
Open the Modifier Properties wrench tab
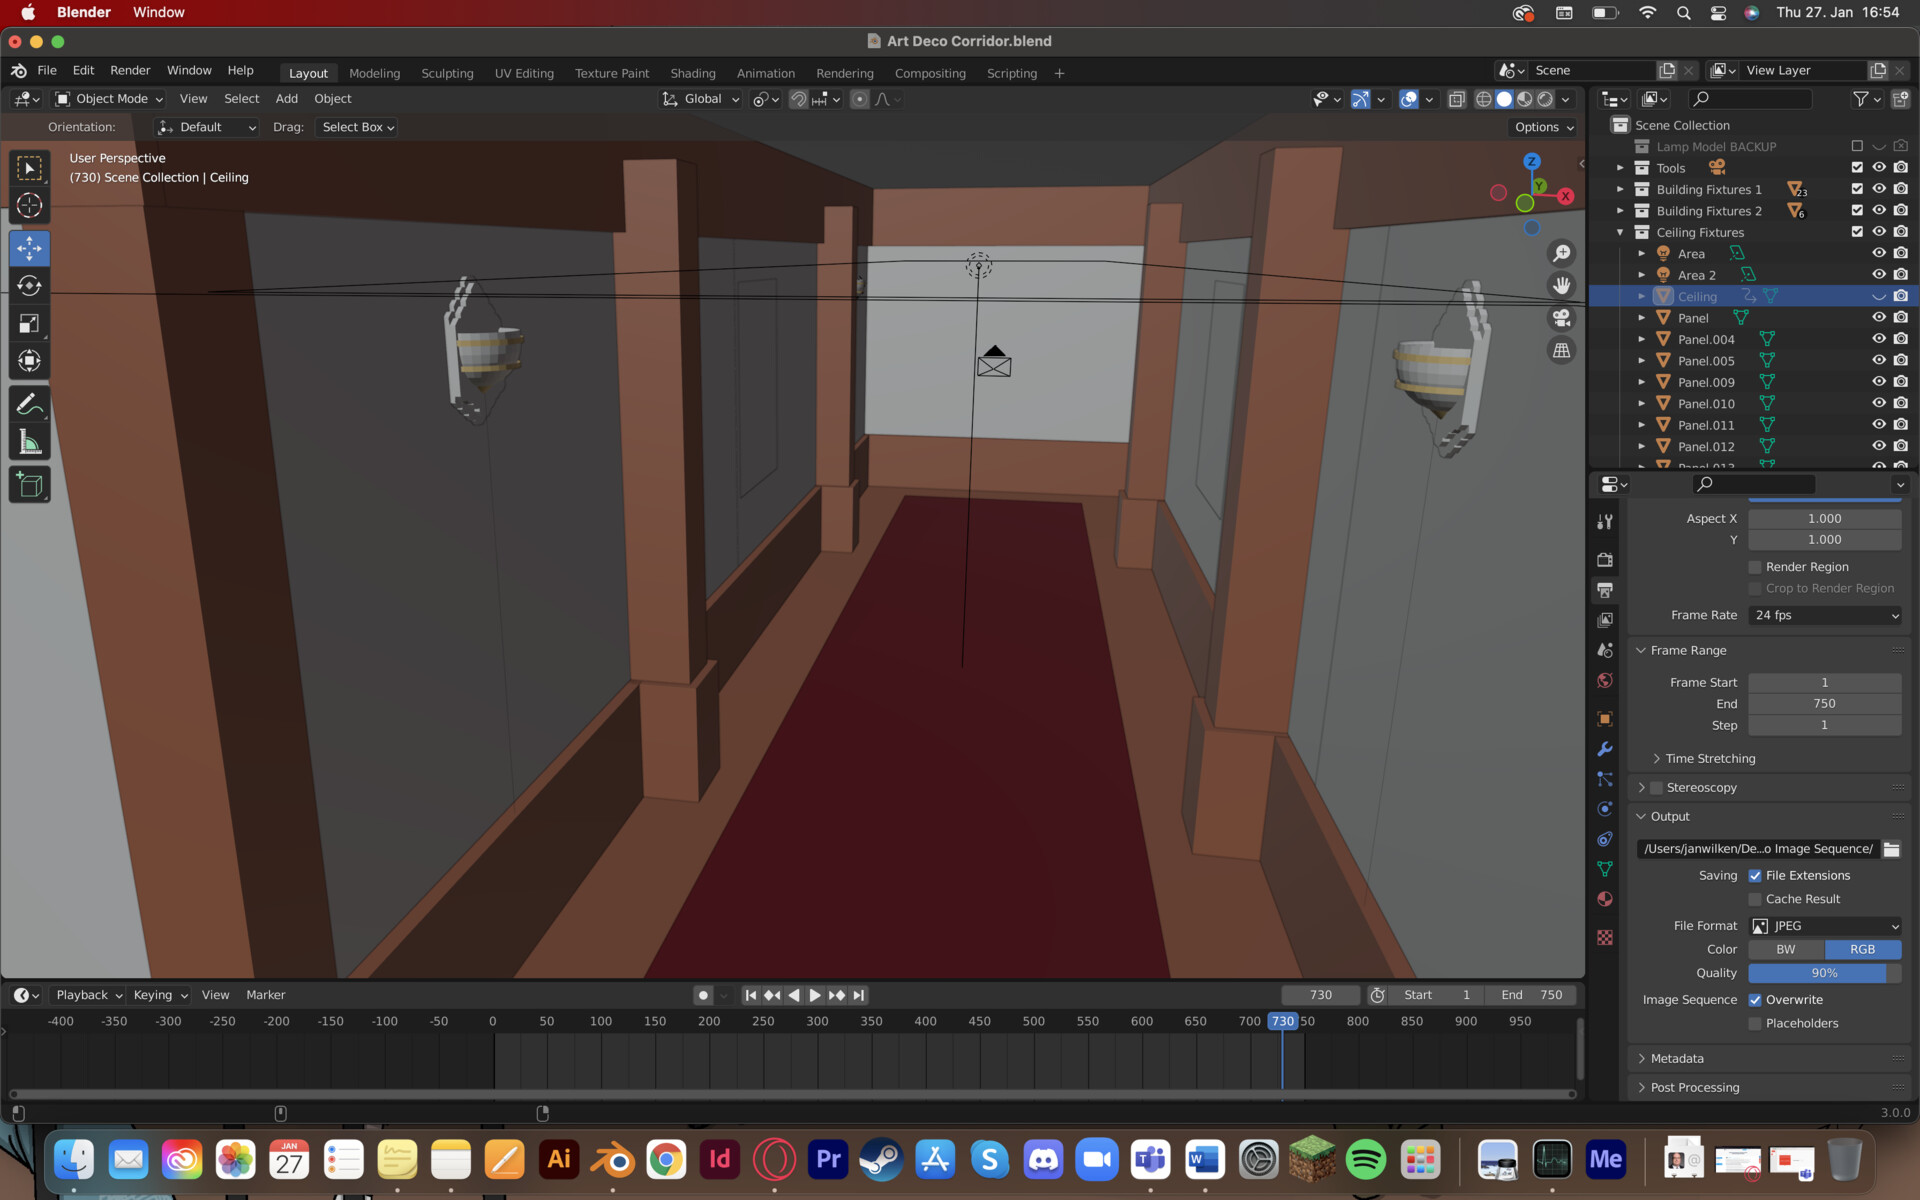coord(1605,750)
